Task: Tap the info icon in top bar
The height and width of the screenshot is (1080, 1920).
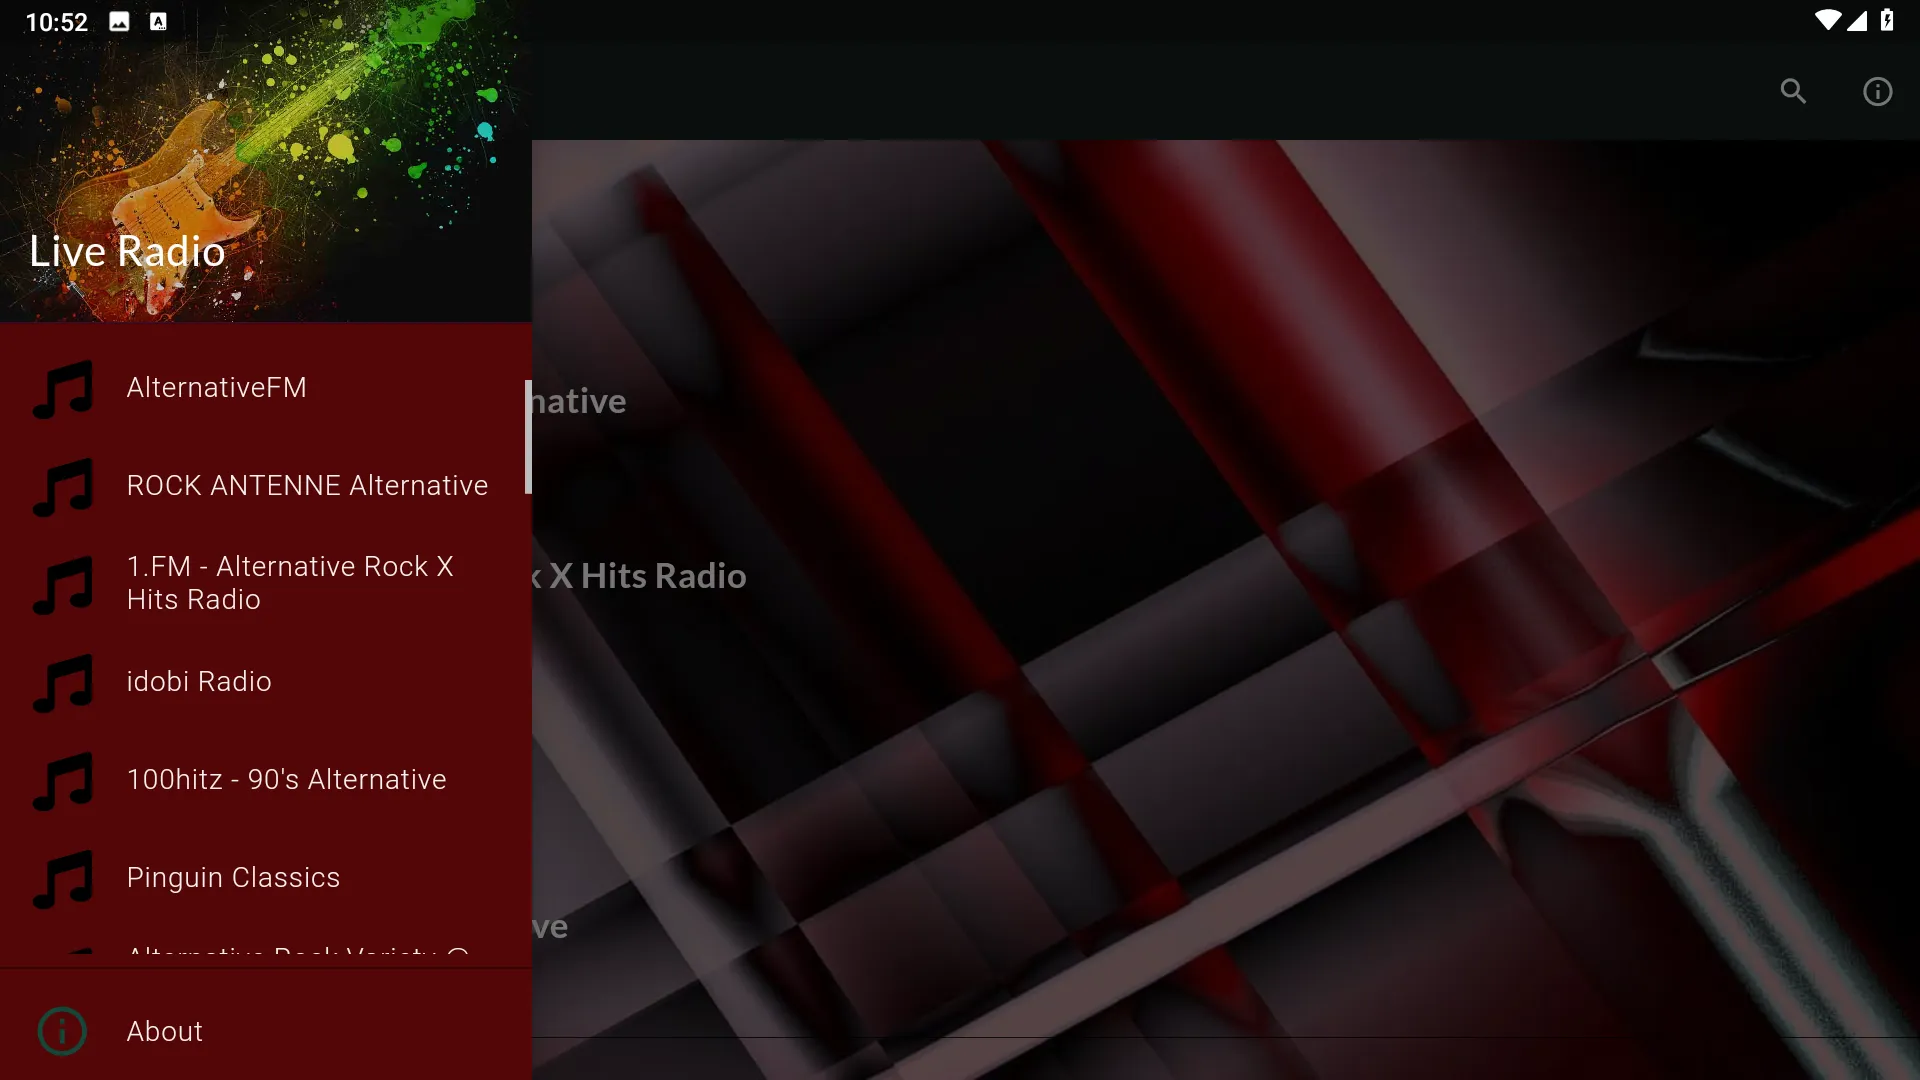Action: point(1877,92)
